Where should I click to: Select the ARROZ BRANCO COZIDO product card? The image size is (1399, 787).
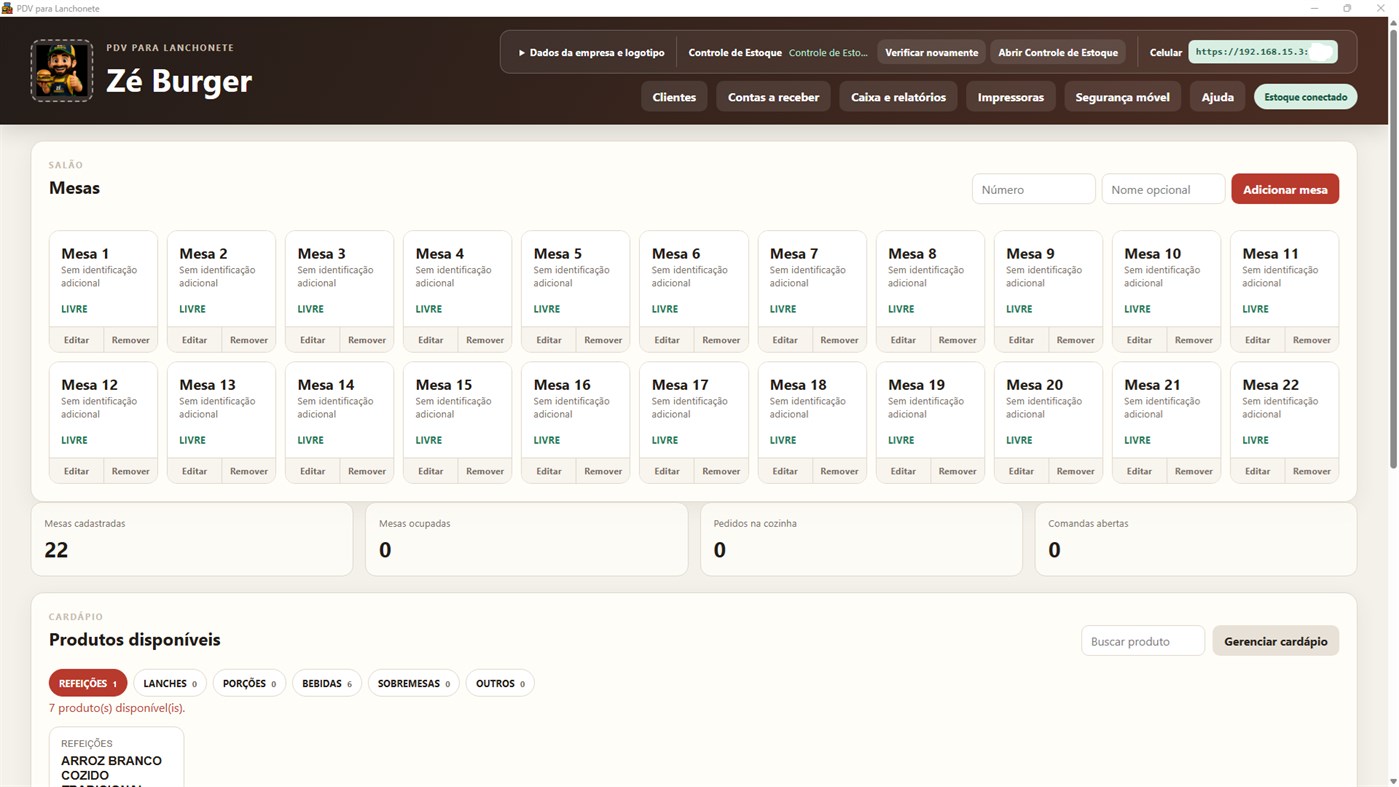coord(116,757)
